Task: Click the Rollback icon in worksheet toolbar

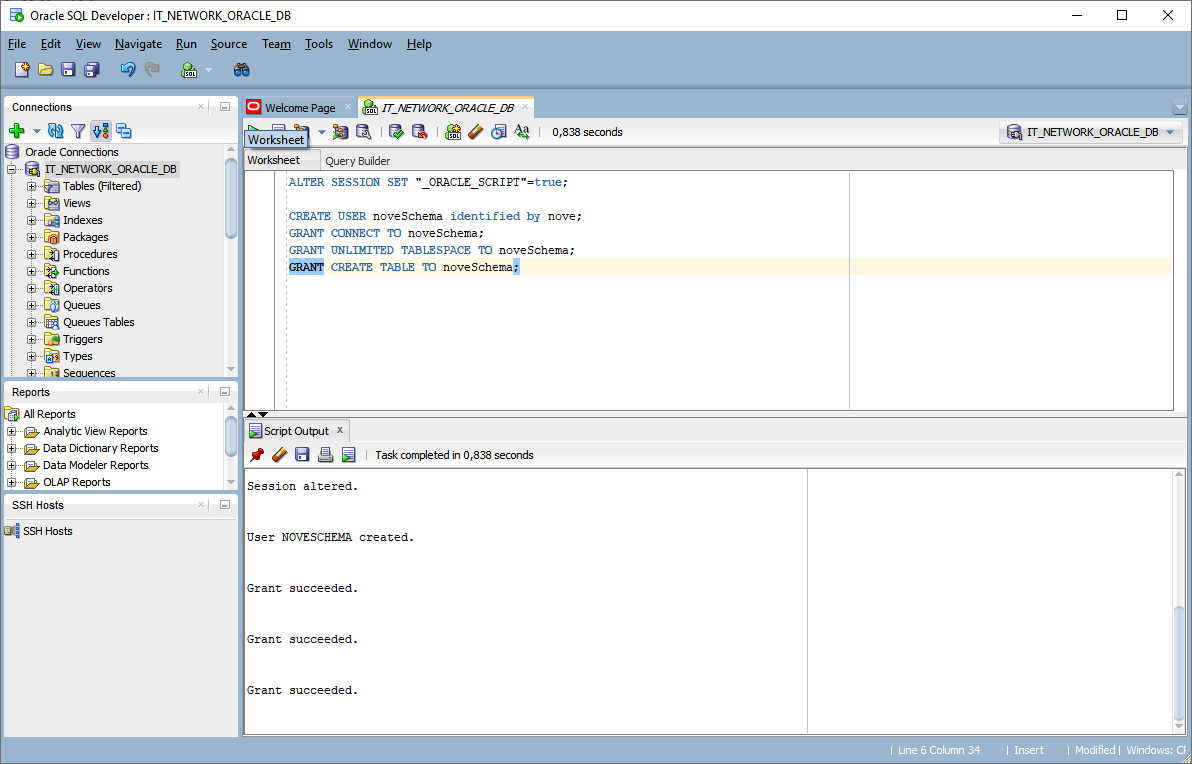Action: 420,132
